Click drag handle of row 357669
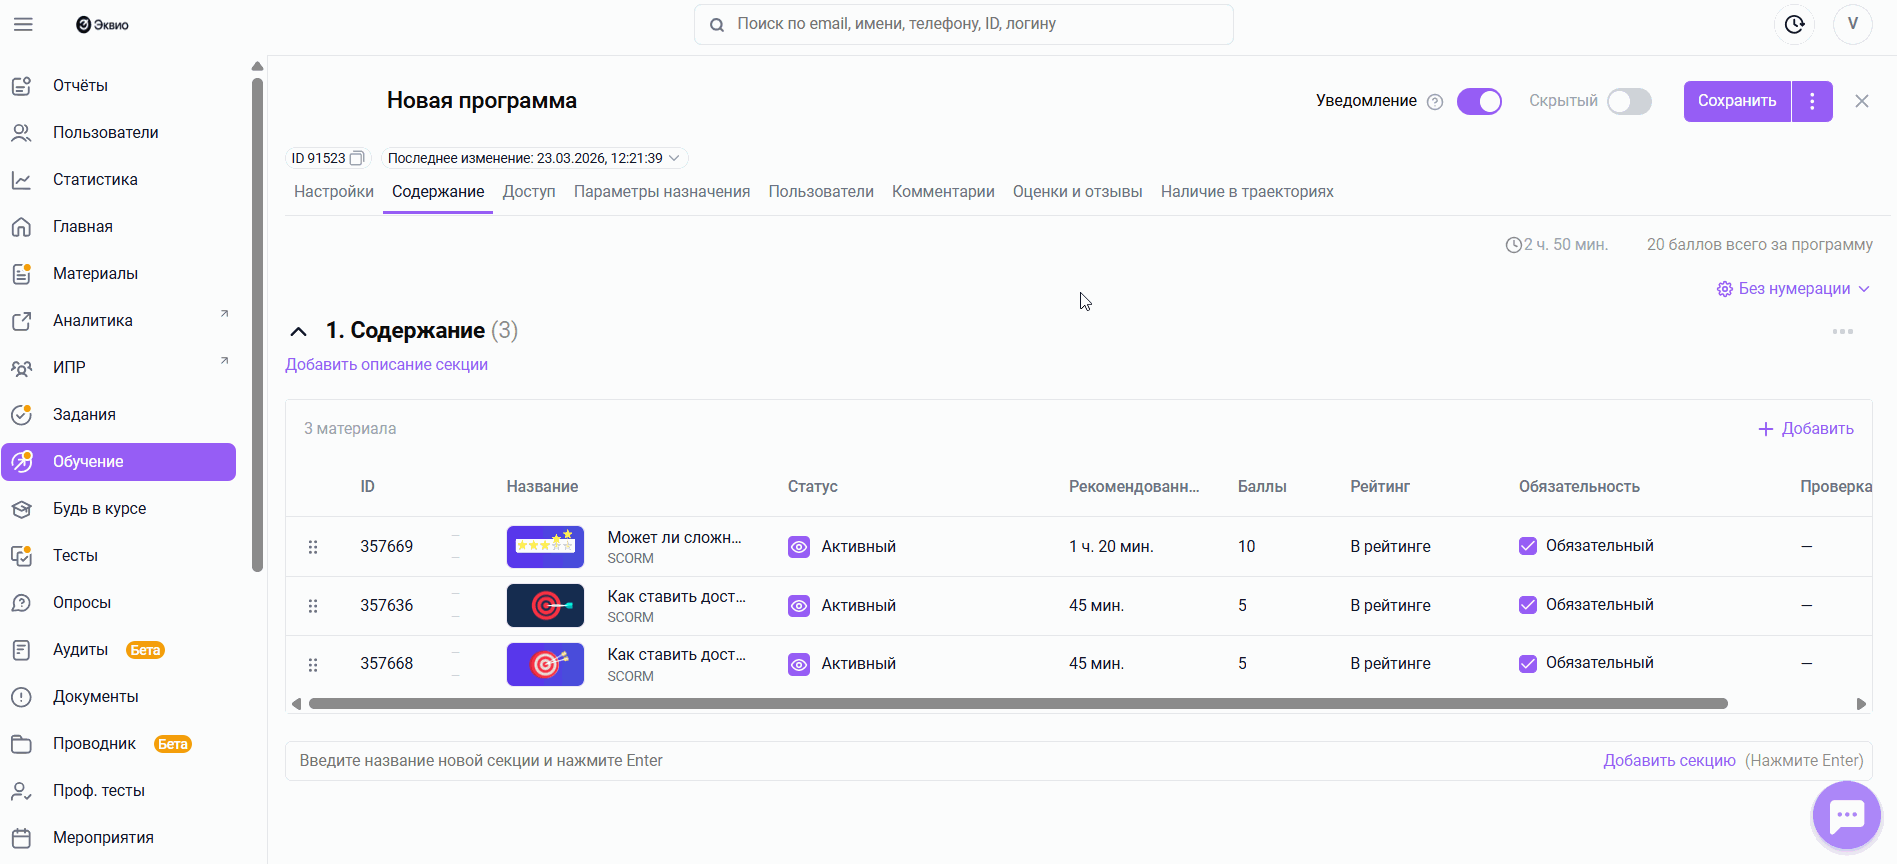 [x=313, y=547]
